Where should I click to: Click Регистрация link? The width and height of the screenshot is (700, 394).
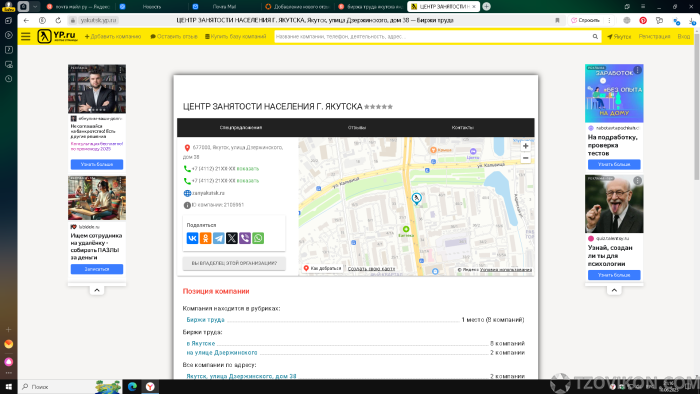tap(654, 37)
